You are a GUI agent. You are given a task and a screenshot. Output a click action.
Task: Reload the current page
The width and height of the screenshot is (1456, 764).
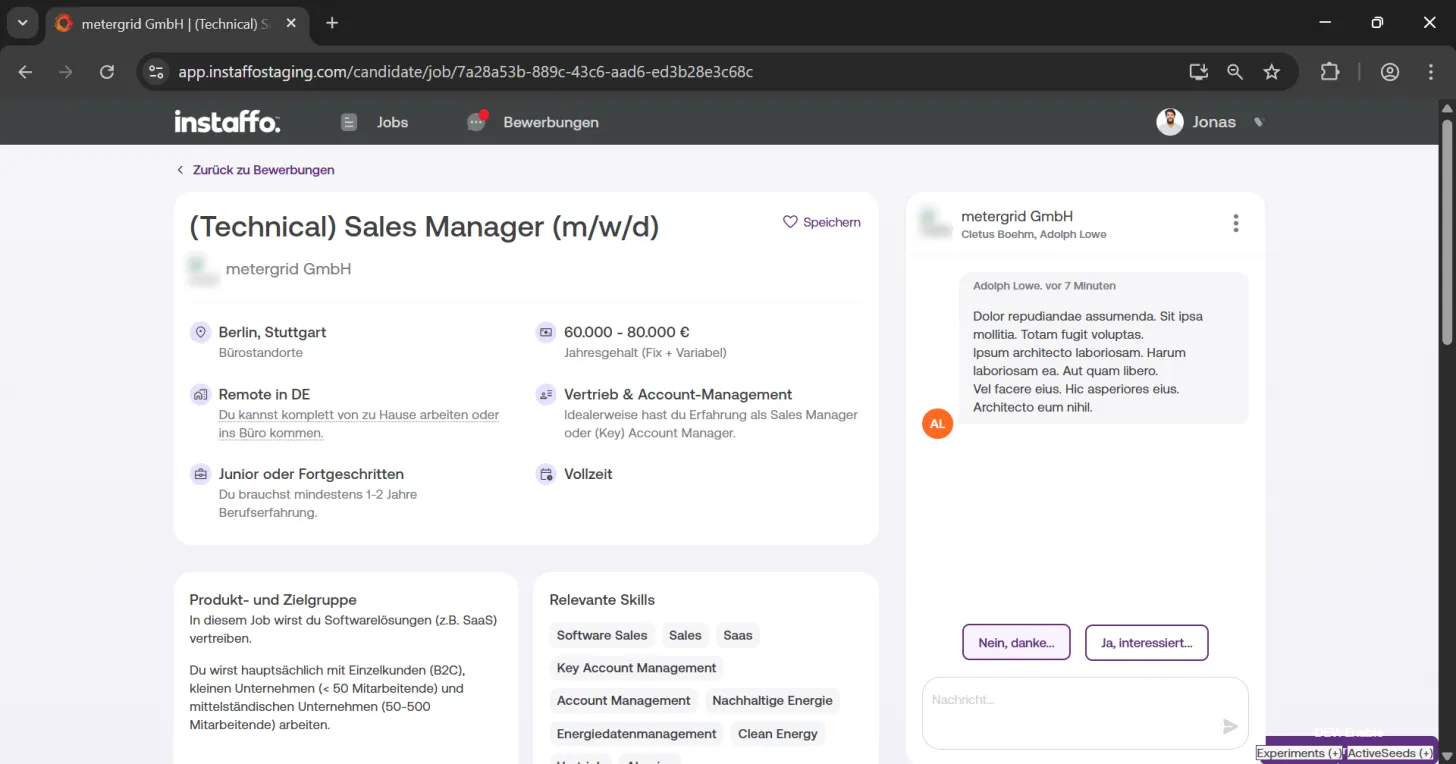pos(107,72)
